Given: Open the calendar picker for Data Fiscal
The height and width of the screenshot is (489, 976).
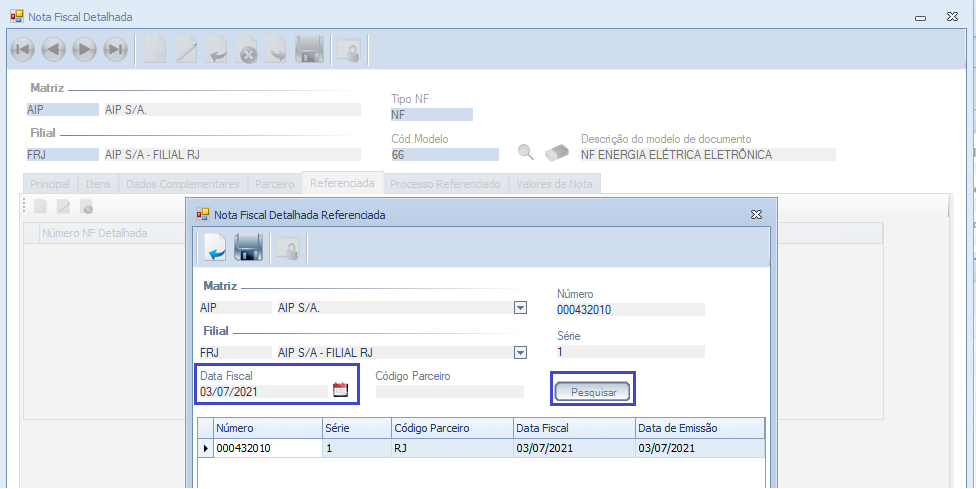Looking at the screenshot, I should 340,391.
